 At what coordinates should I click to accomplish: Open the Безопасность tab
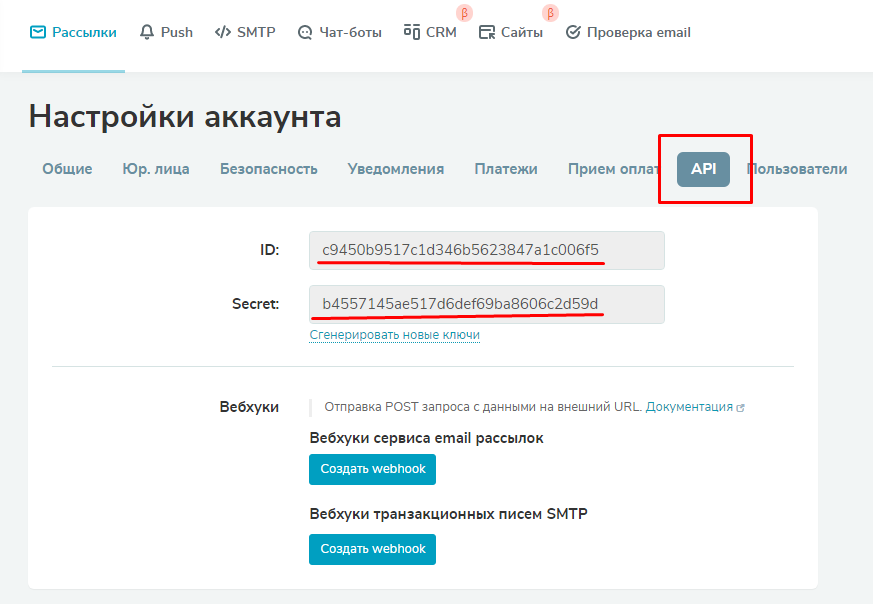coord(269,169)
